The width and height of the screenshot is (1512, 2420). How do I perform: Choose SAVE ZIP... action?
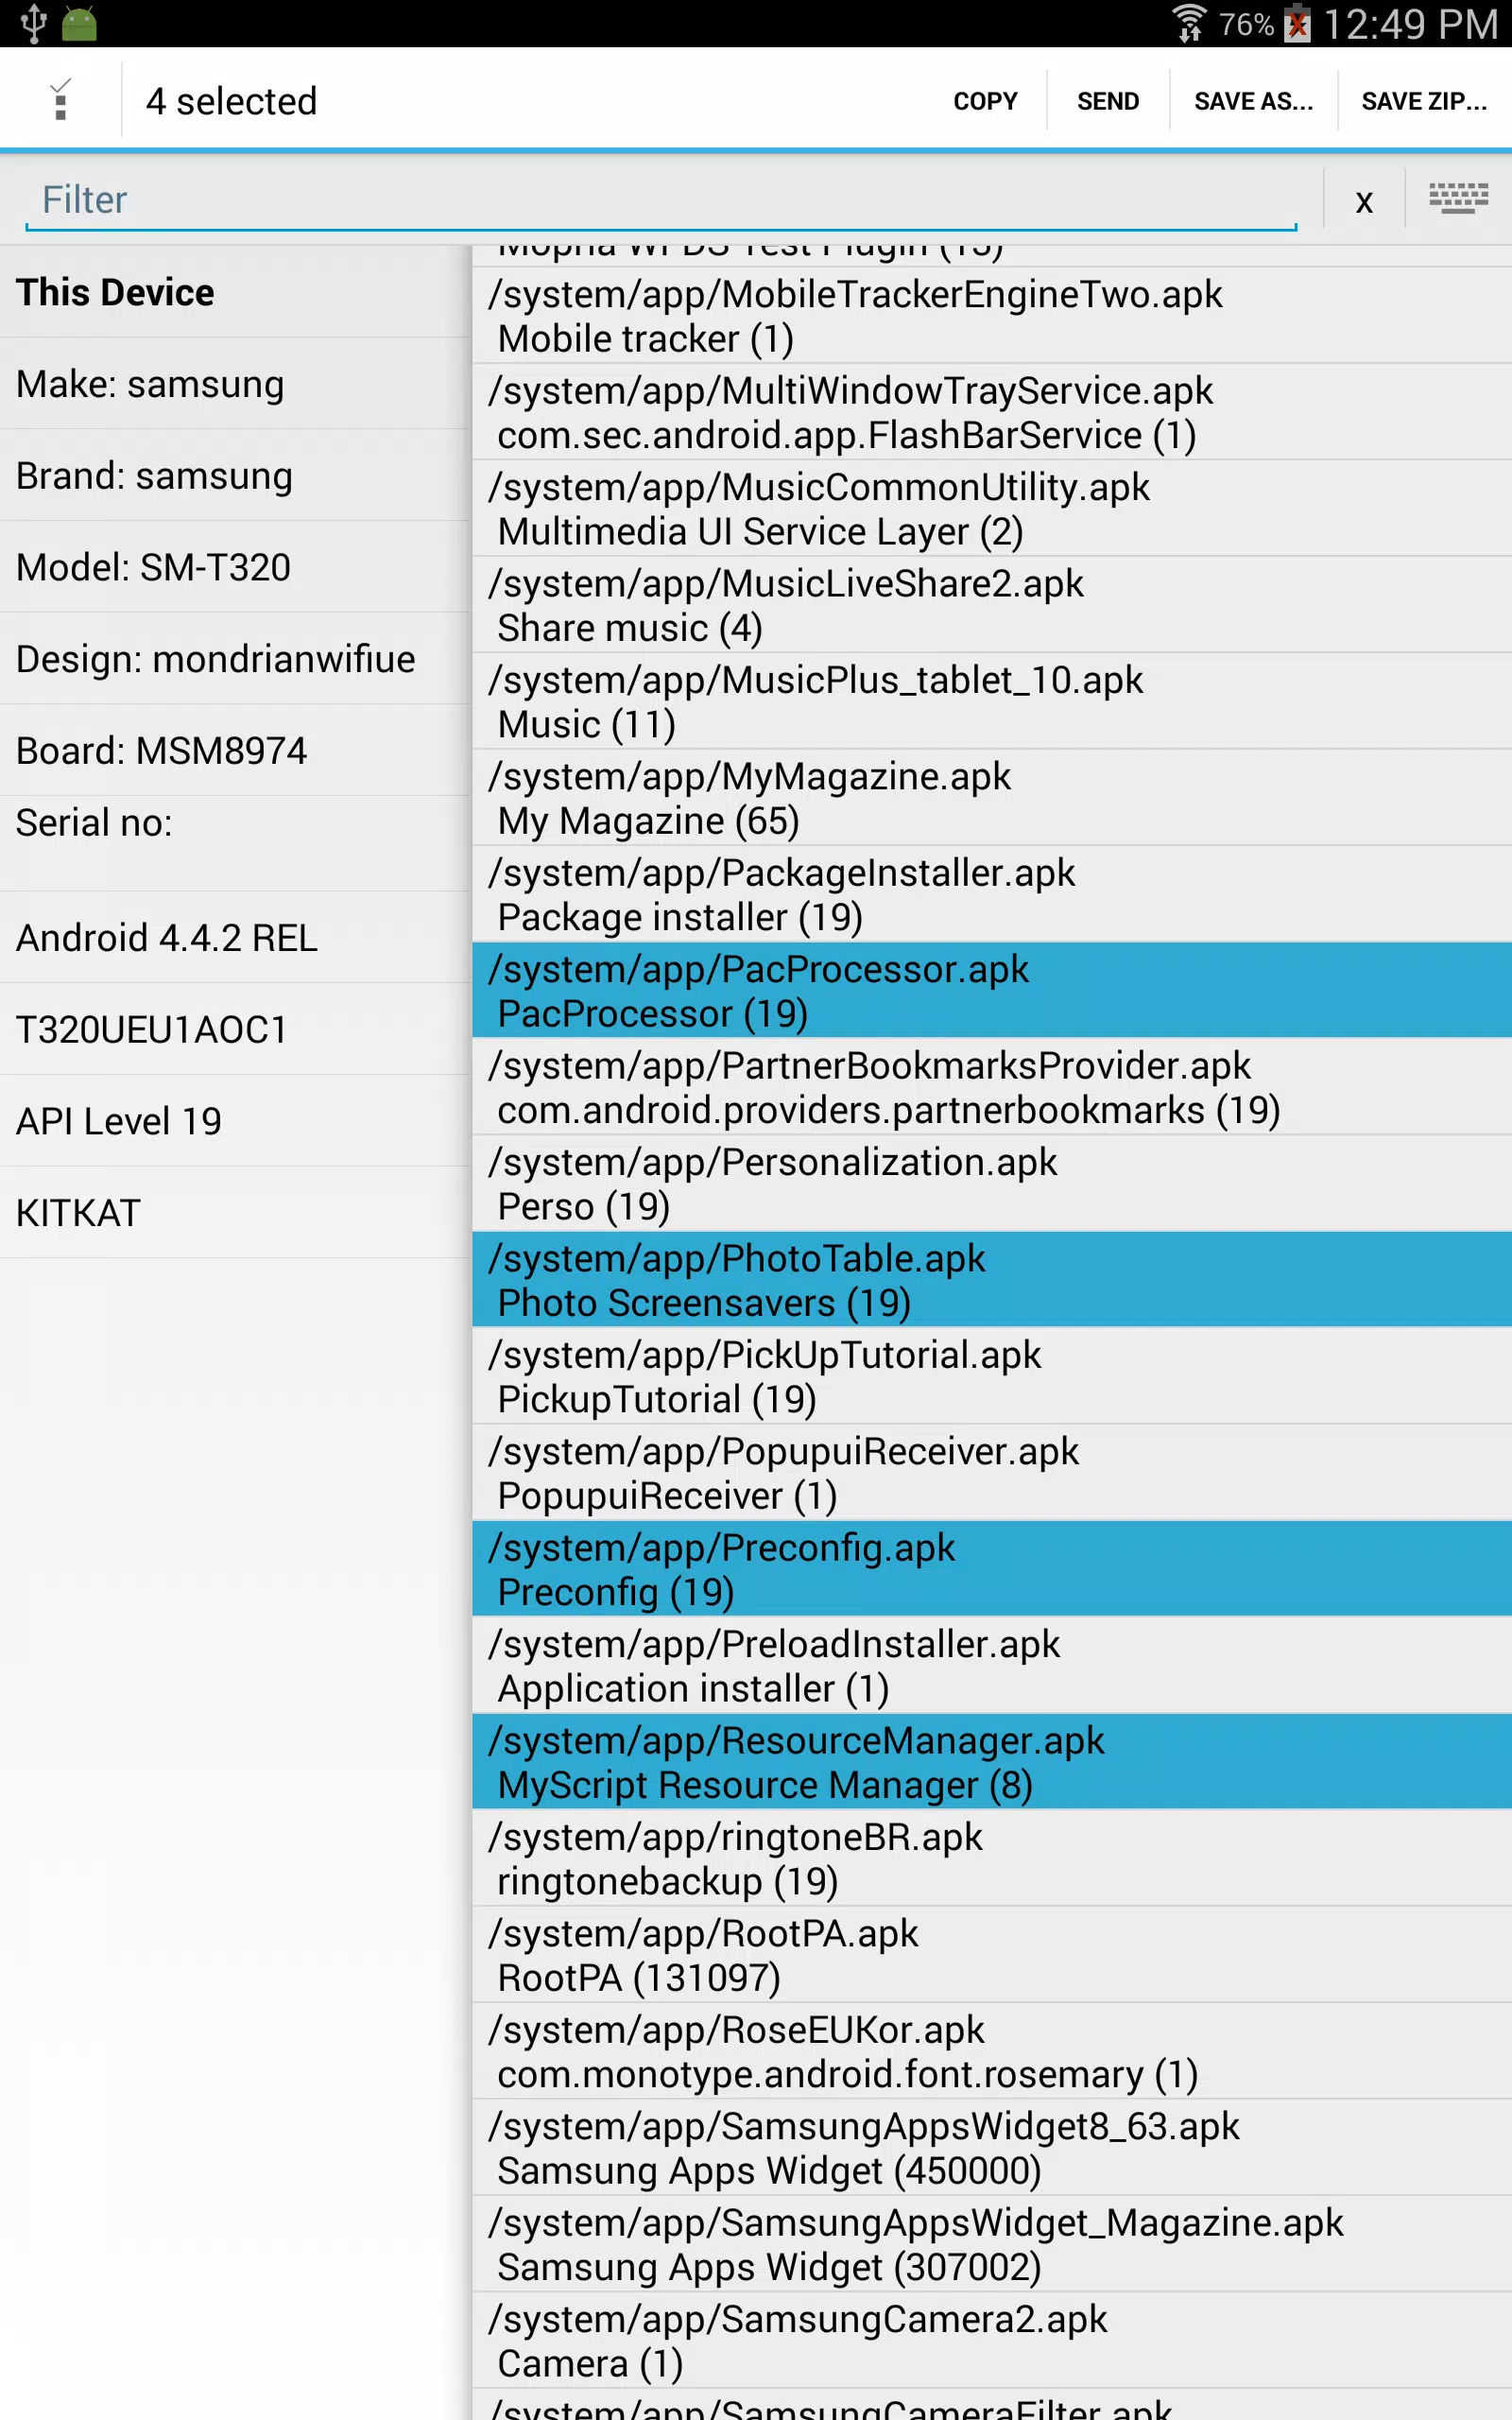pyautogui.click(x=1424, y=101)
